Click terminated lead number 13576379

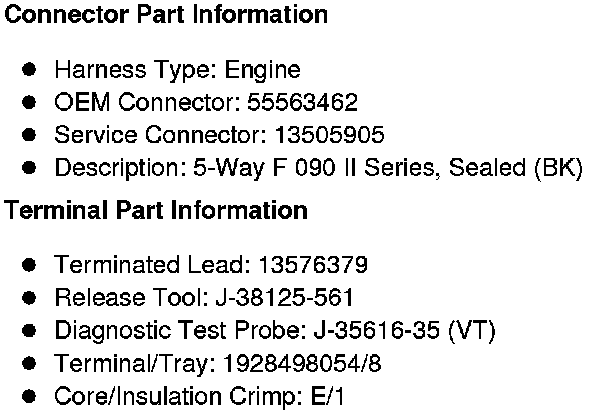point(312,265)
